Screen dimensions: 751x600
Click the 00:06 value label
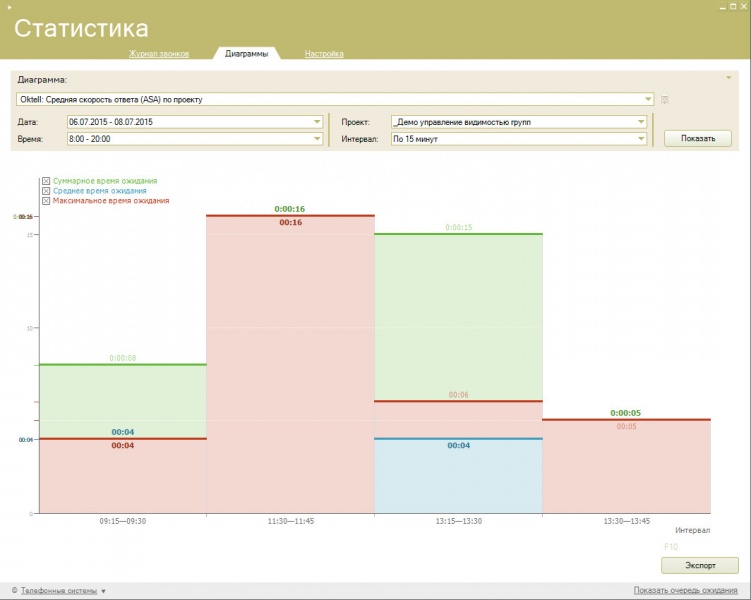458,395
